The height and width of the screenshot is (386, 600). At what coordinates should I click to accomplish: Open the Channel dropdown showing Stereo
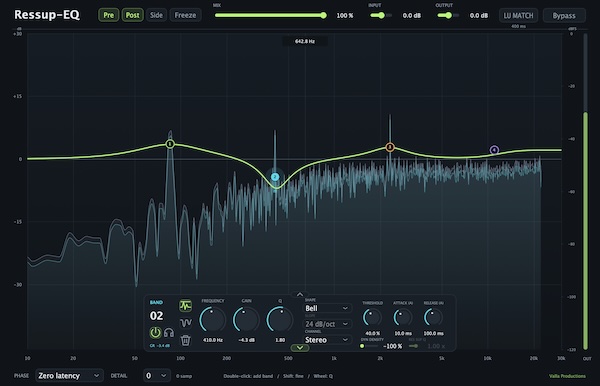(x=327, y=340)
